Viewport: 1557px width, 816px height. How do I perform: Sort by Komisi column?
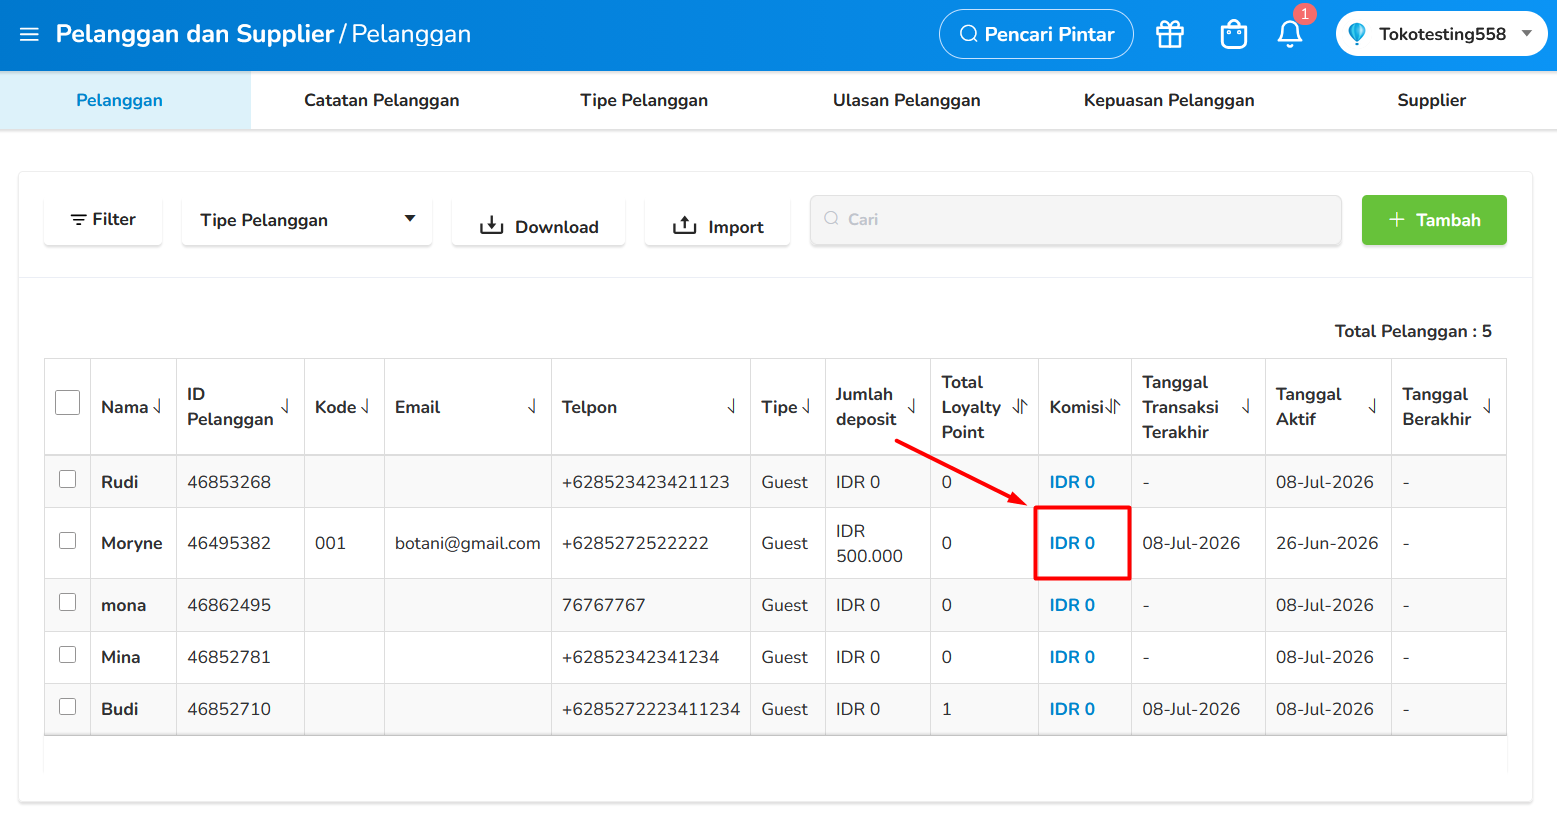pos(1113,407)
